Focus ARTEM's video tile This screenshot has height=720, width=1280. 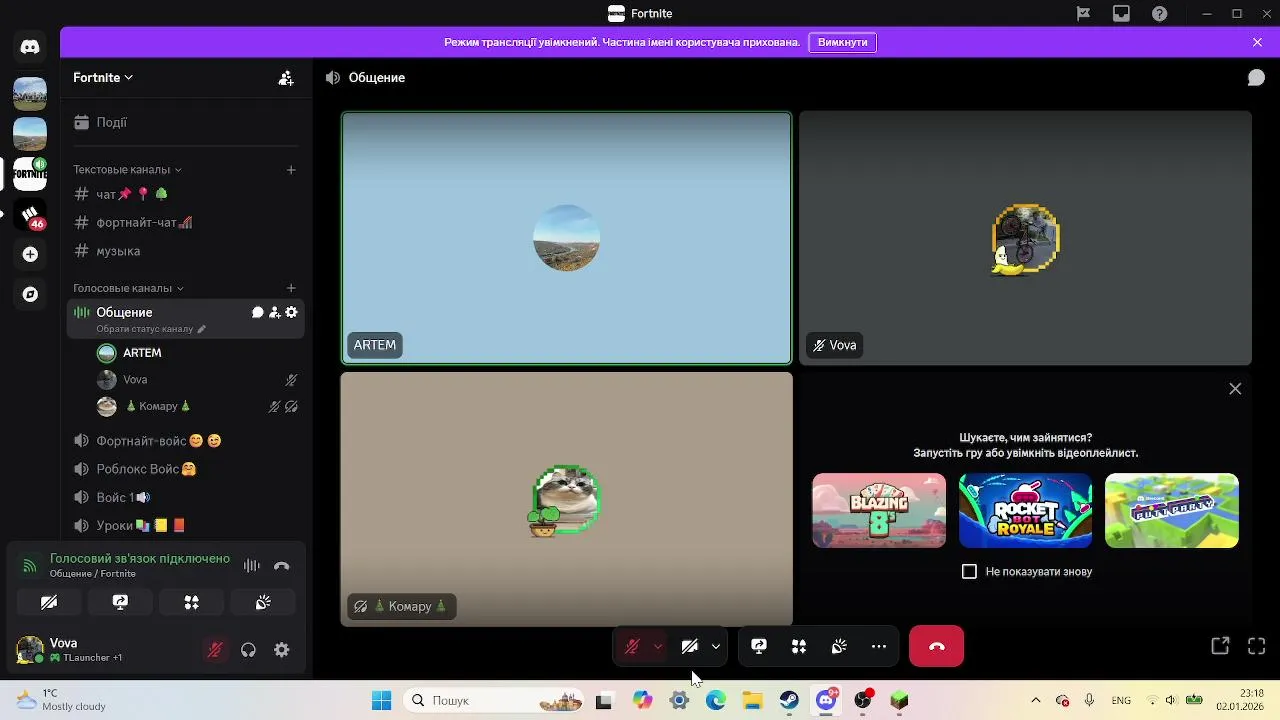[566, 238]
